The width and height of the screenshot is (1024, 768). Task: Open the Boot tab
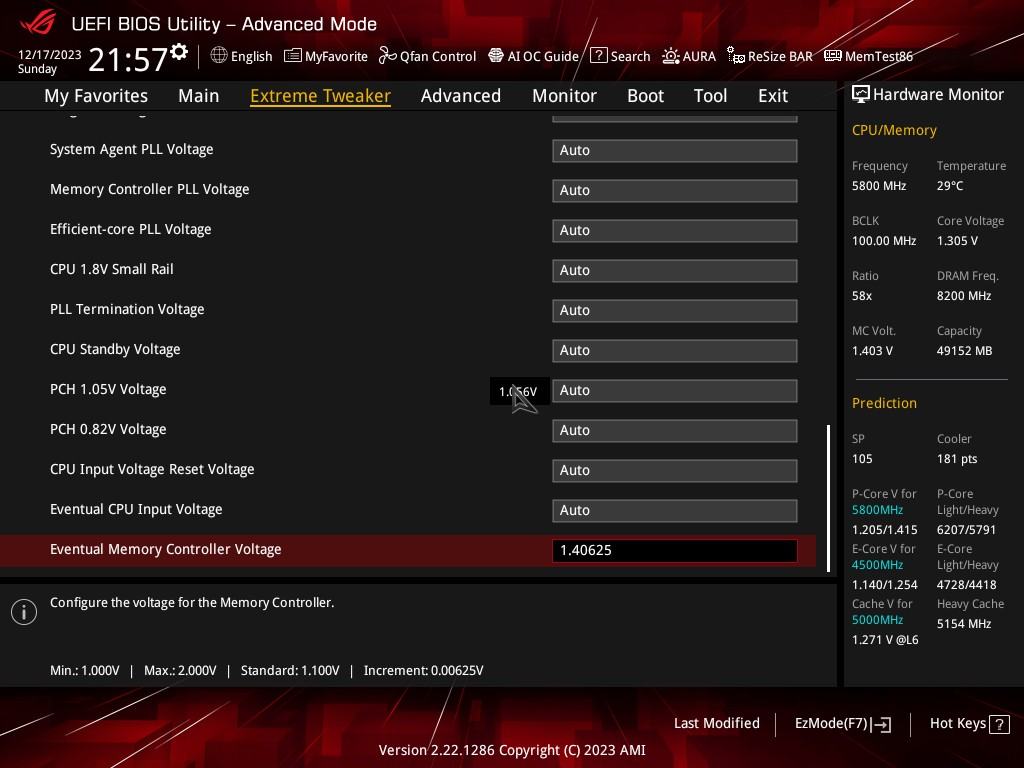click(x=645, y=96)
